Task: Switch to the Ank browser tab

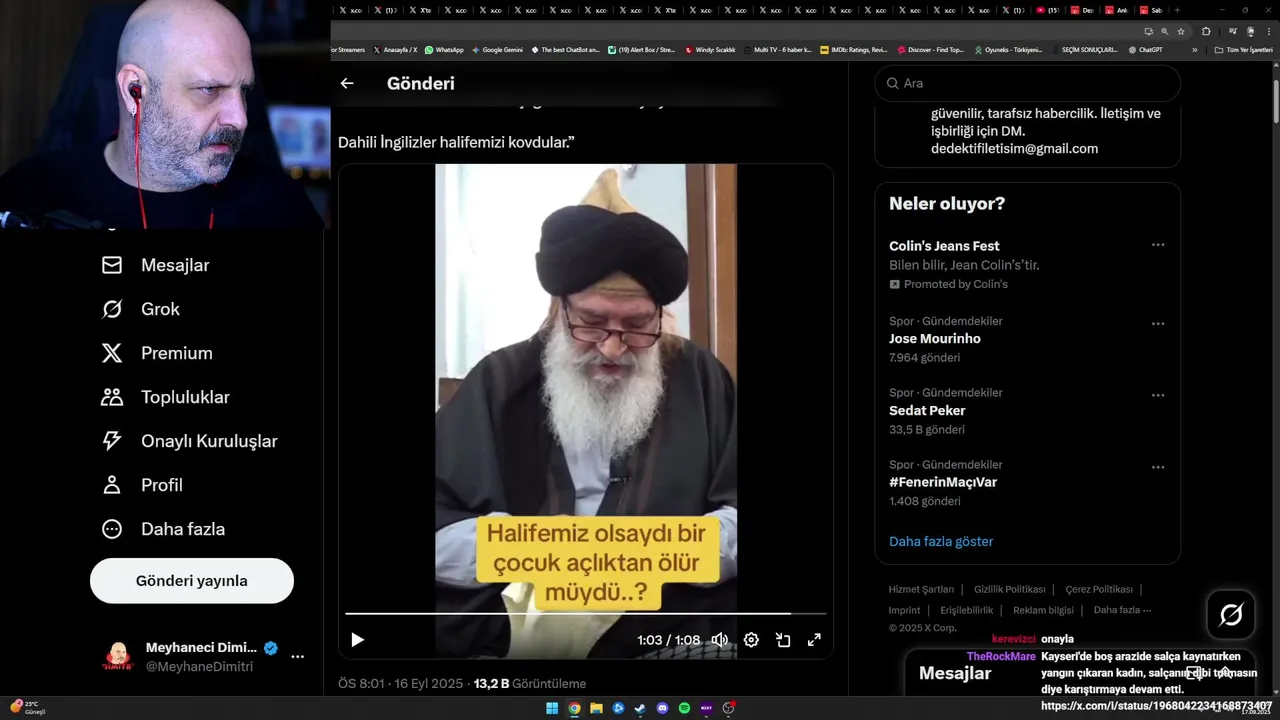Action: click(1117, 10)
